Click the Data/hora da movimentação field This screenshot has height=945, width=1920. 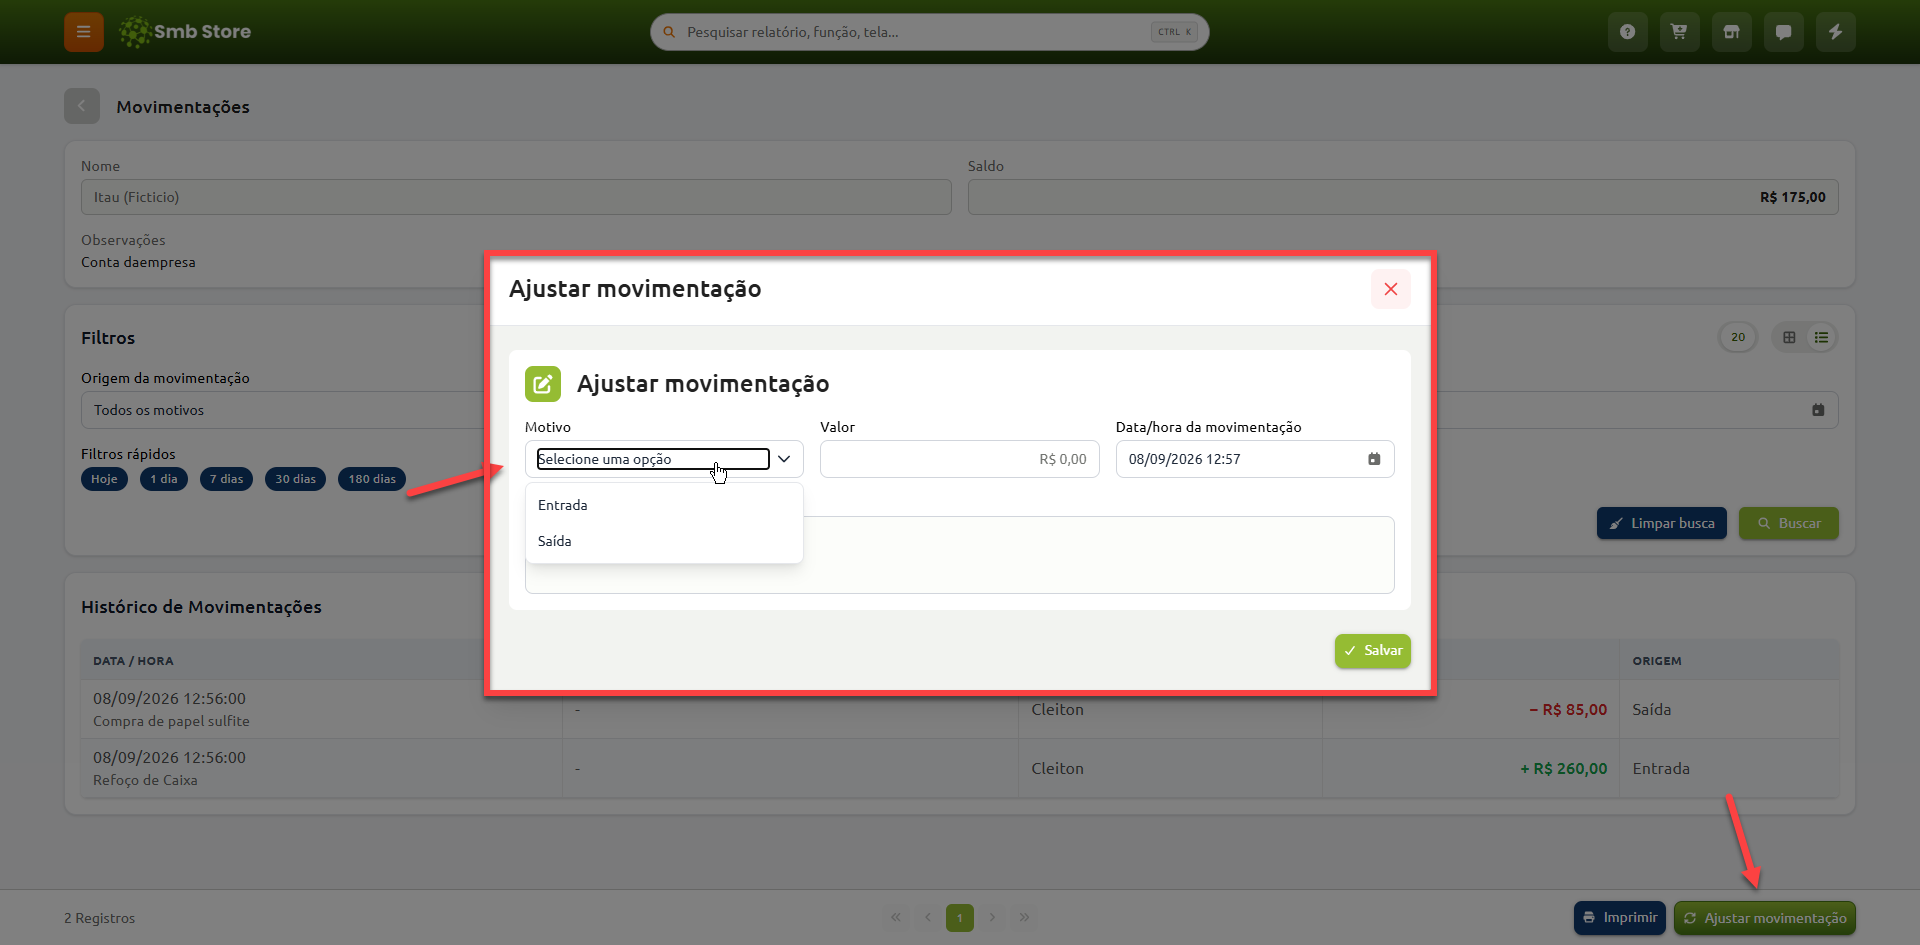[x=1255, y=459]
